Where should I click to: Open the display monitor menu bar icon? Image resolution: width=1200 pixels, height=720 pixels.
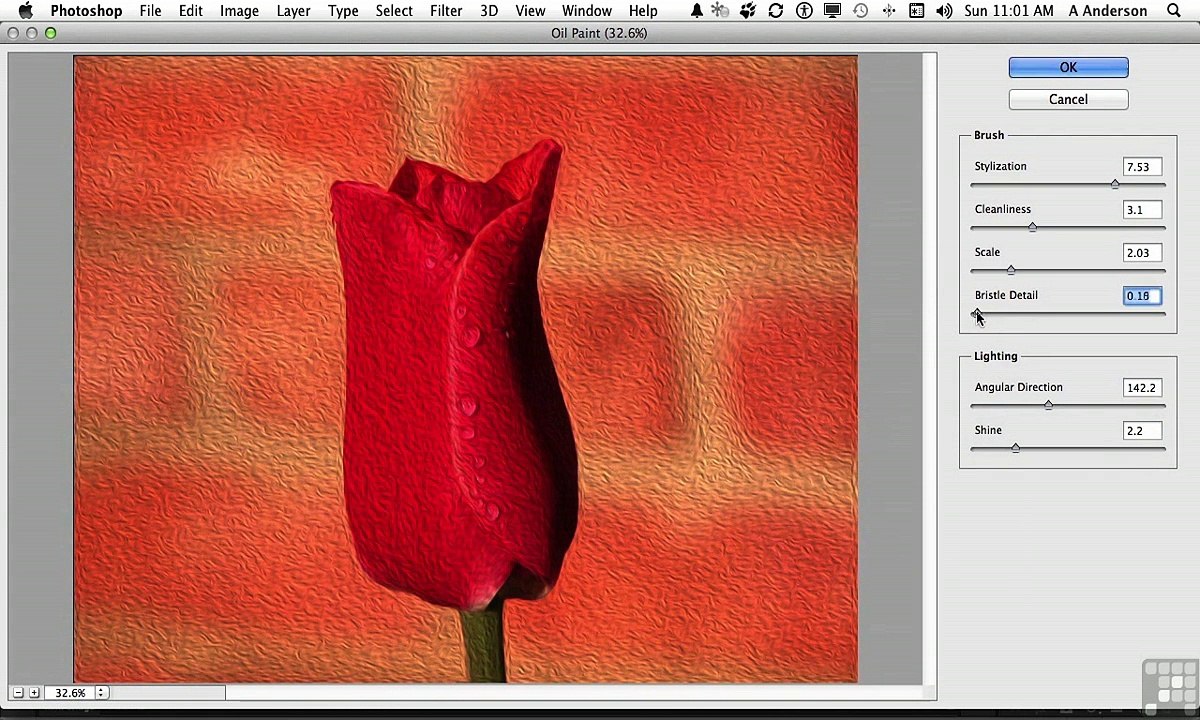832,11
